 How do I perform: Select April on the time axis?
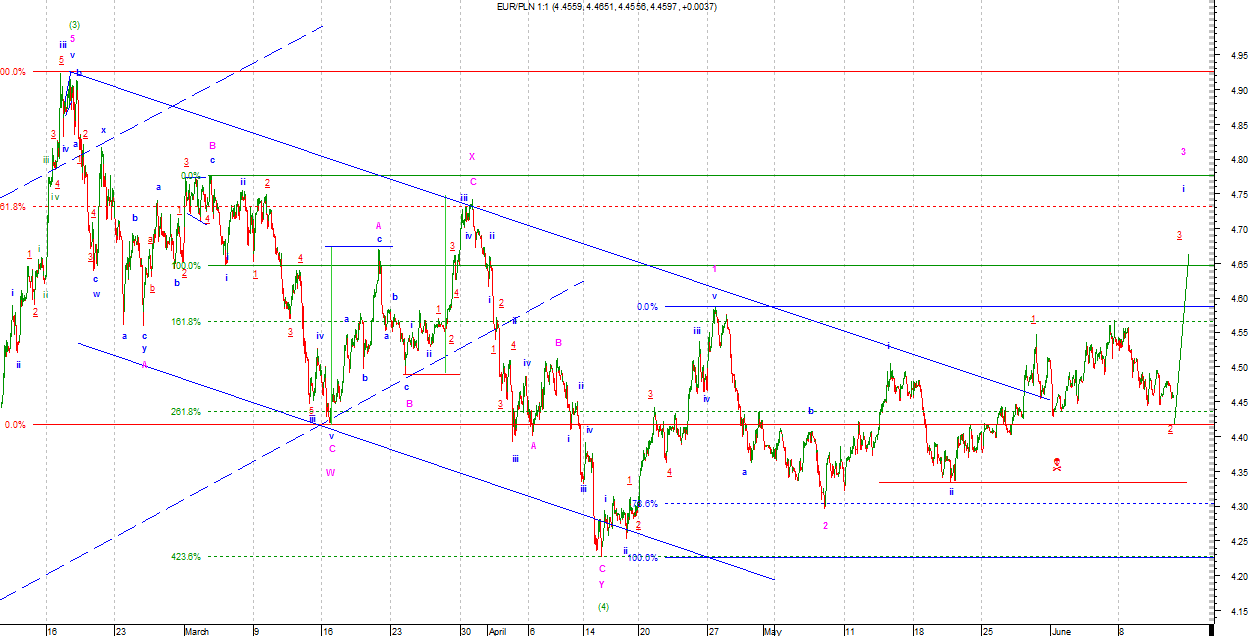coord(499,631)
